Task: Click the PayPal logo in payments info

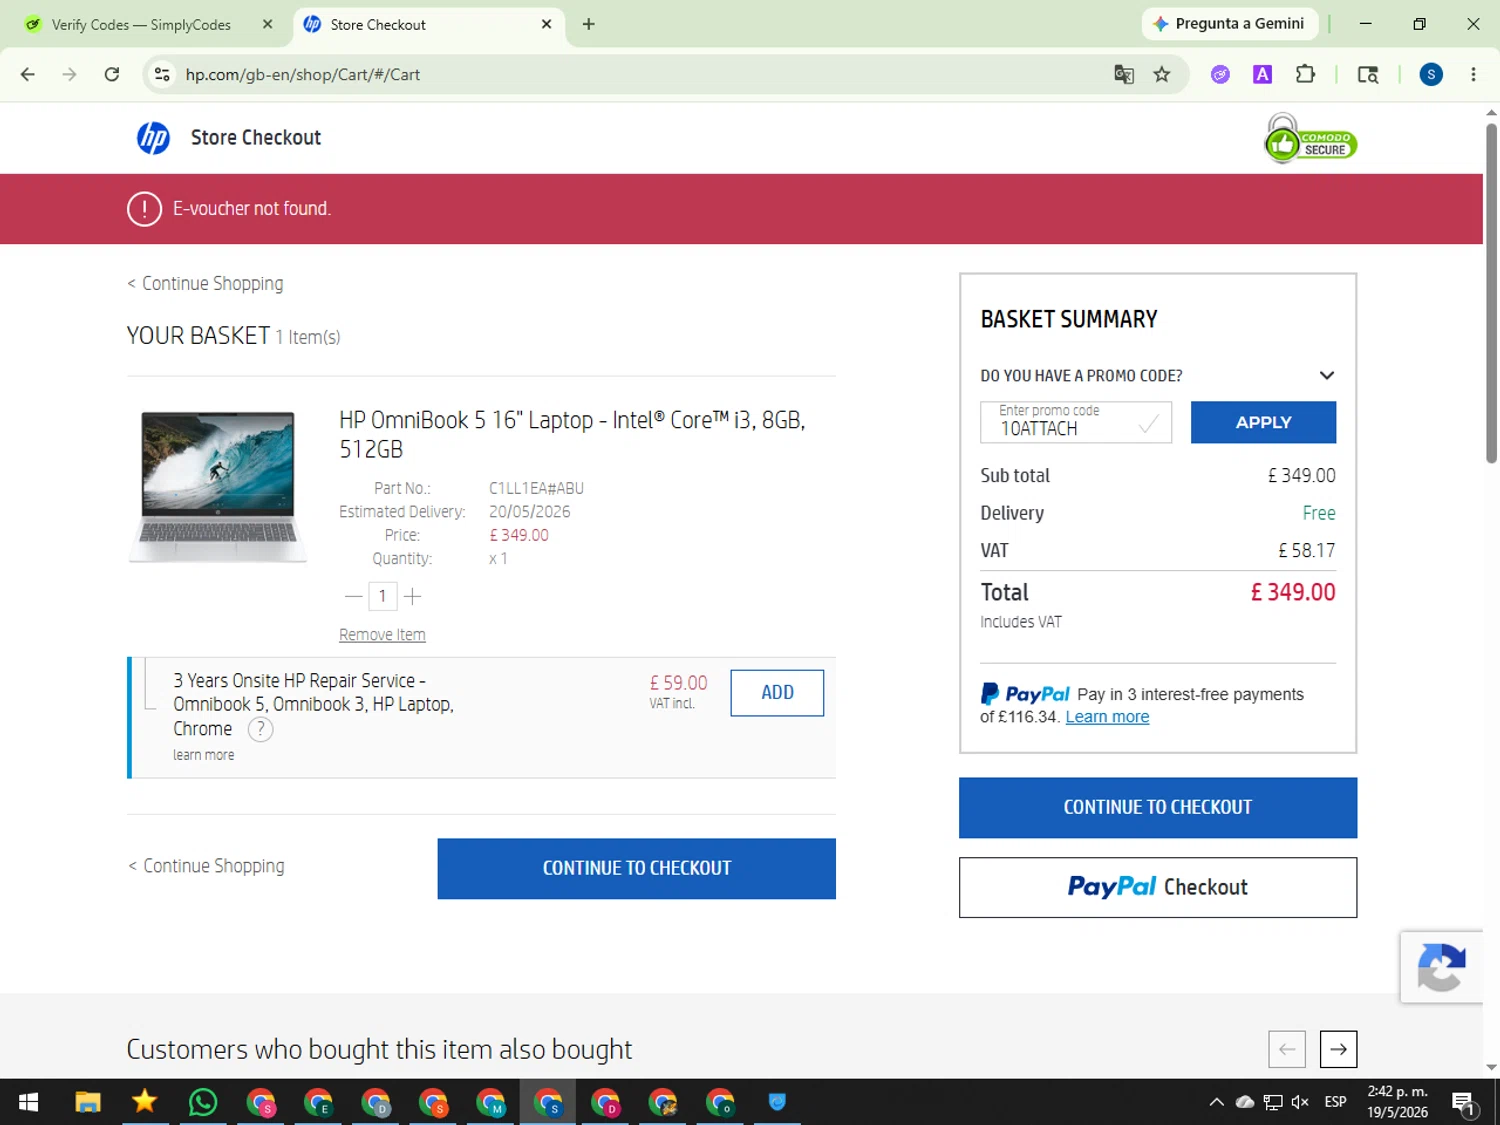Action: pyautogui.click(x=1025, y=694)
